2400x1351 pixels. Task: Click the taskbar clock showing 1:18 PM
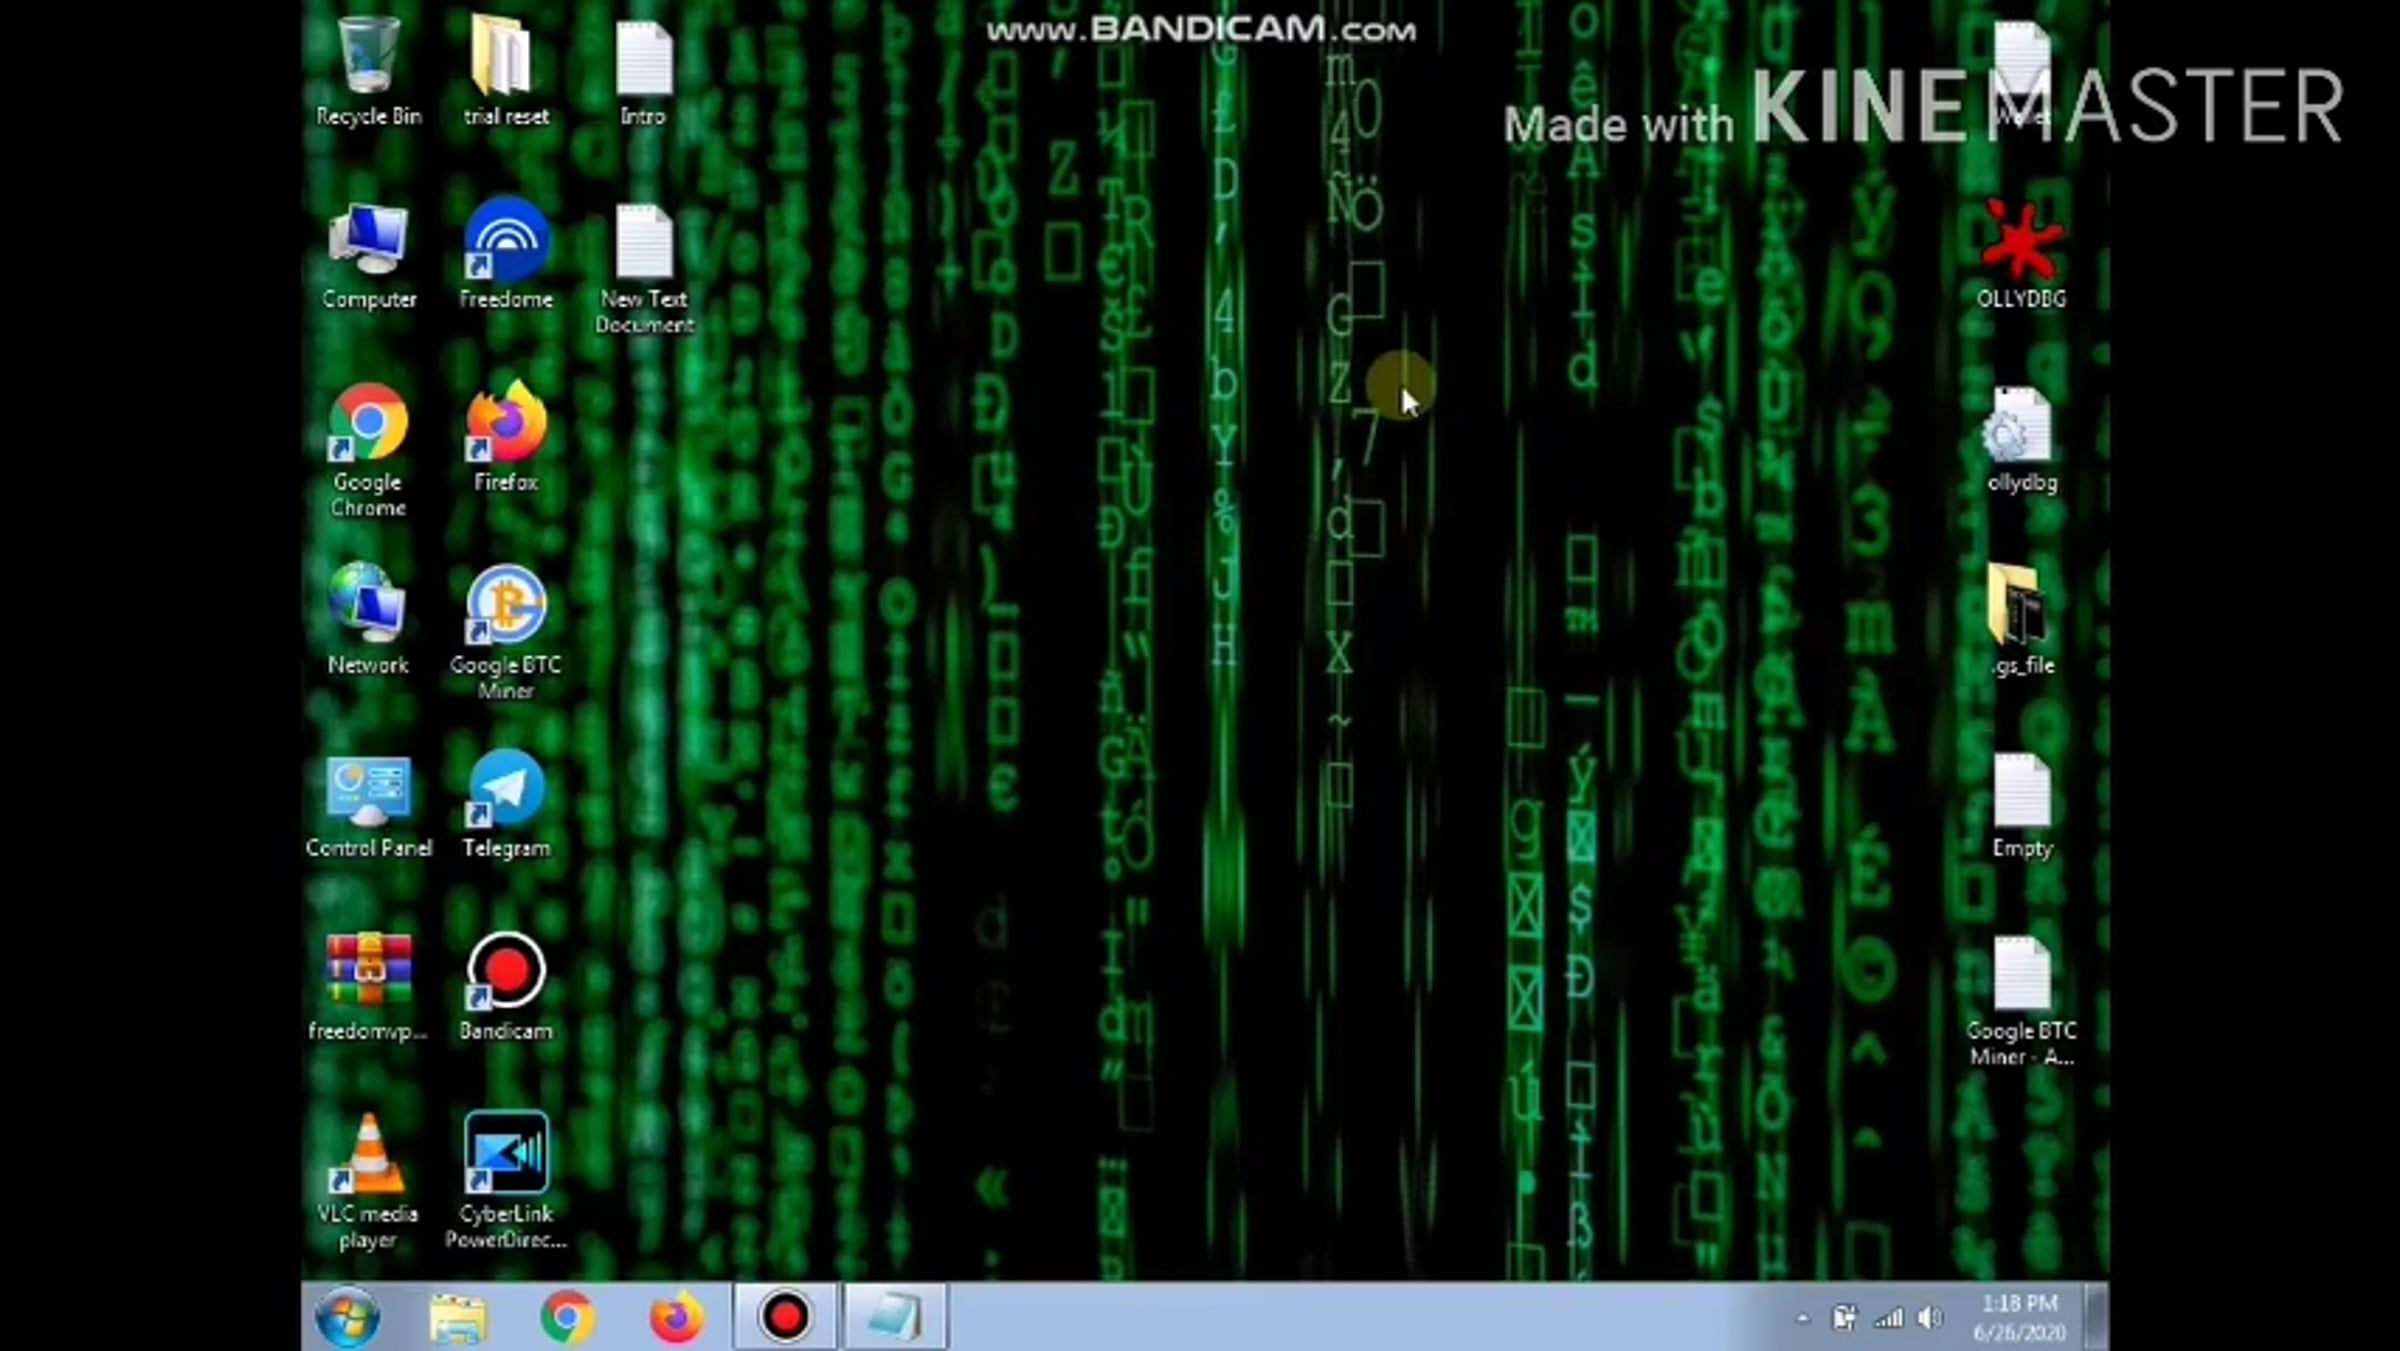tap(2019, 1317)
